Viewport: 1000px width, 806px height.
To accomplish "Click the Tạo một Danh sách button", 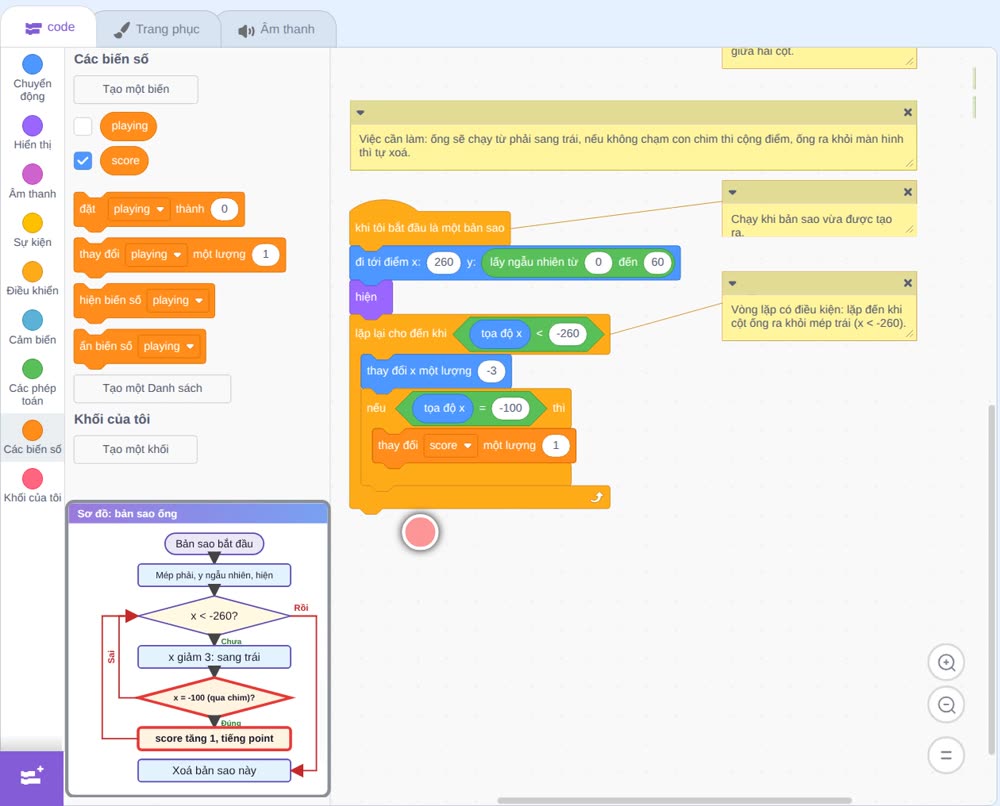I will [x=152, y=388].
